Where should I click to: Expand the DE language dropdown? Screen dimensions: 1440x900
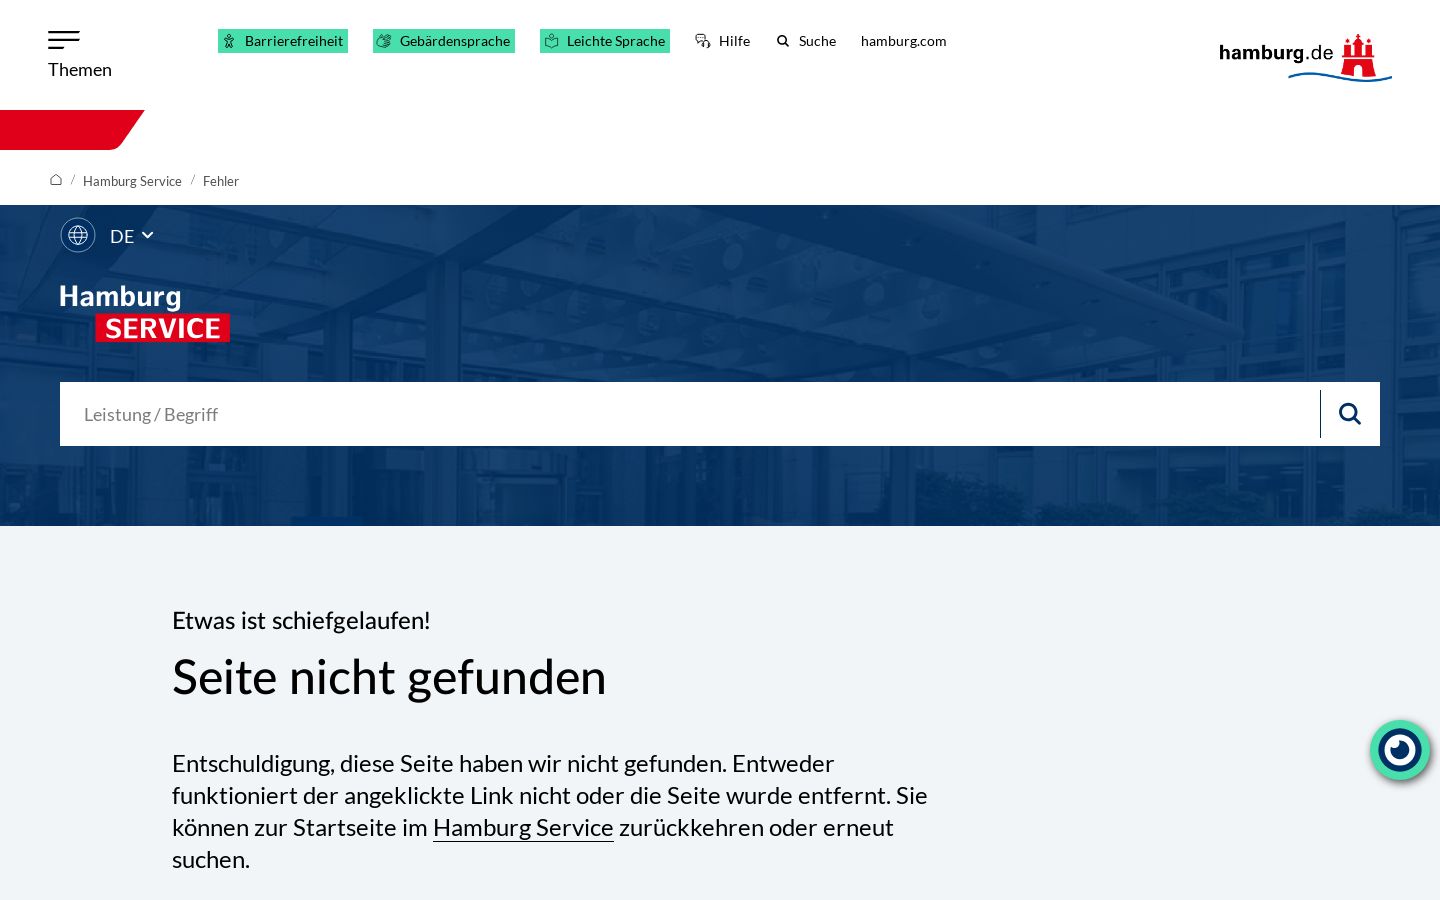[x=132, y=236]
